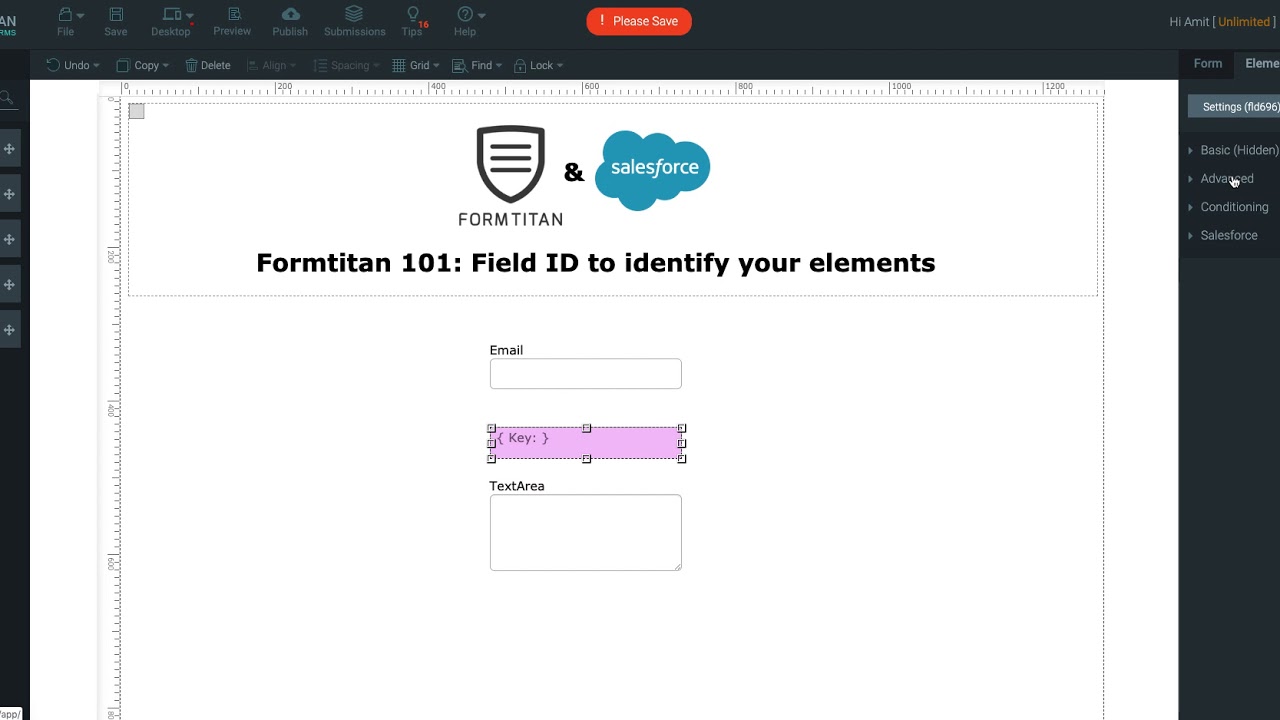This screenshot has width=1280, height=720.
Task: Open the Find dropdown
Action: tap(477, 65)
